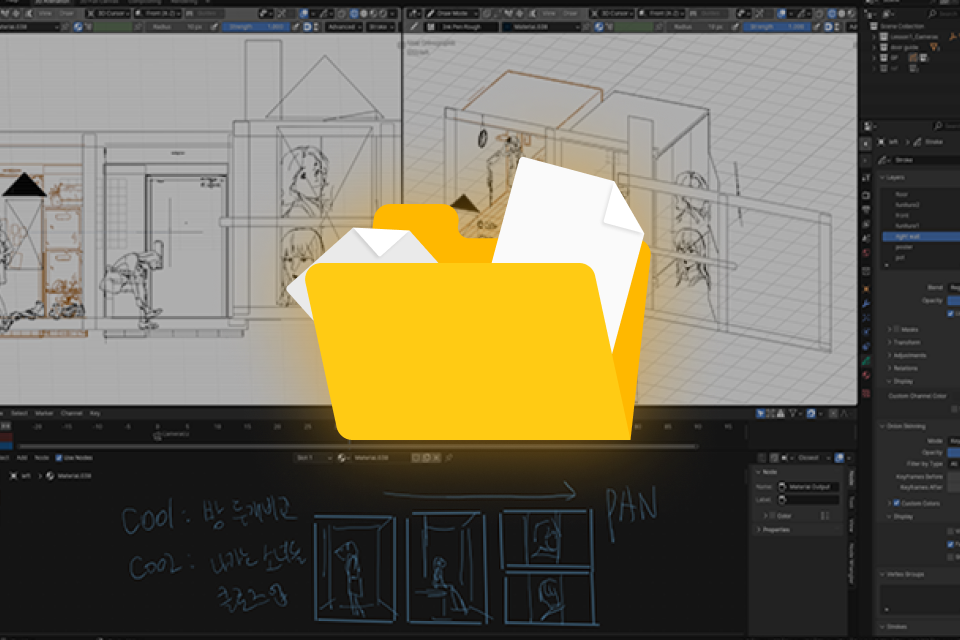Open the Render properties tab icon
This screenshot has width=960, height=640.
[866, 195]
